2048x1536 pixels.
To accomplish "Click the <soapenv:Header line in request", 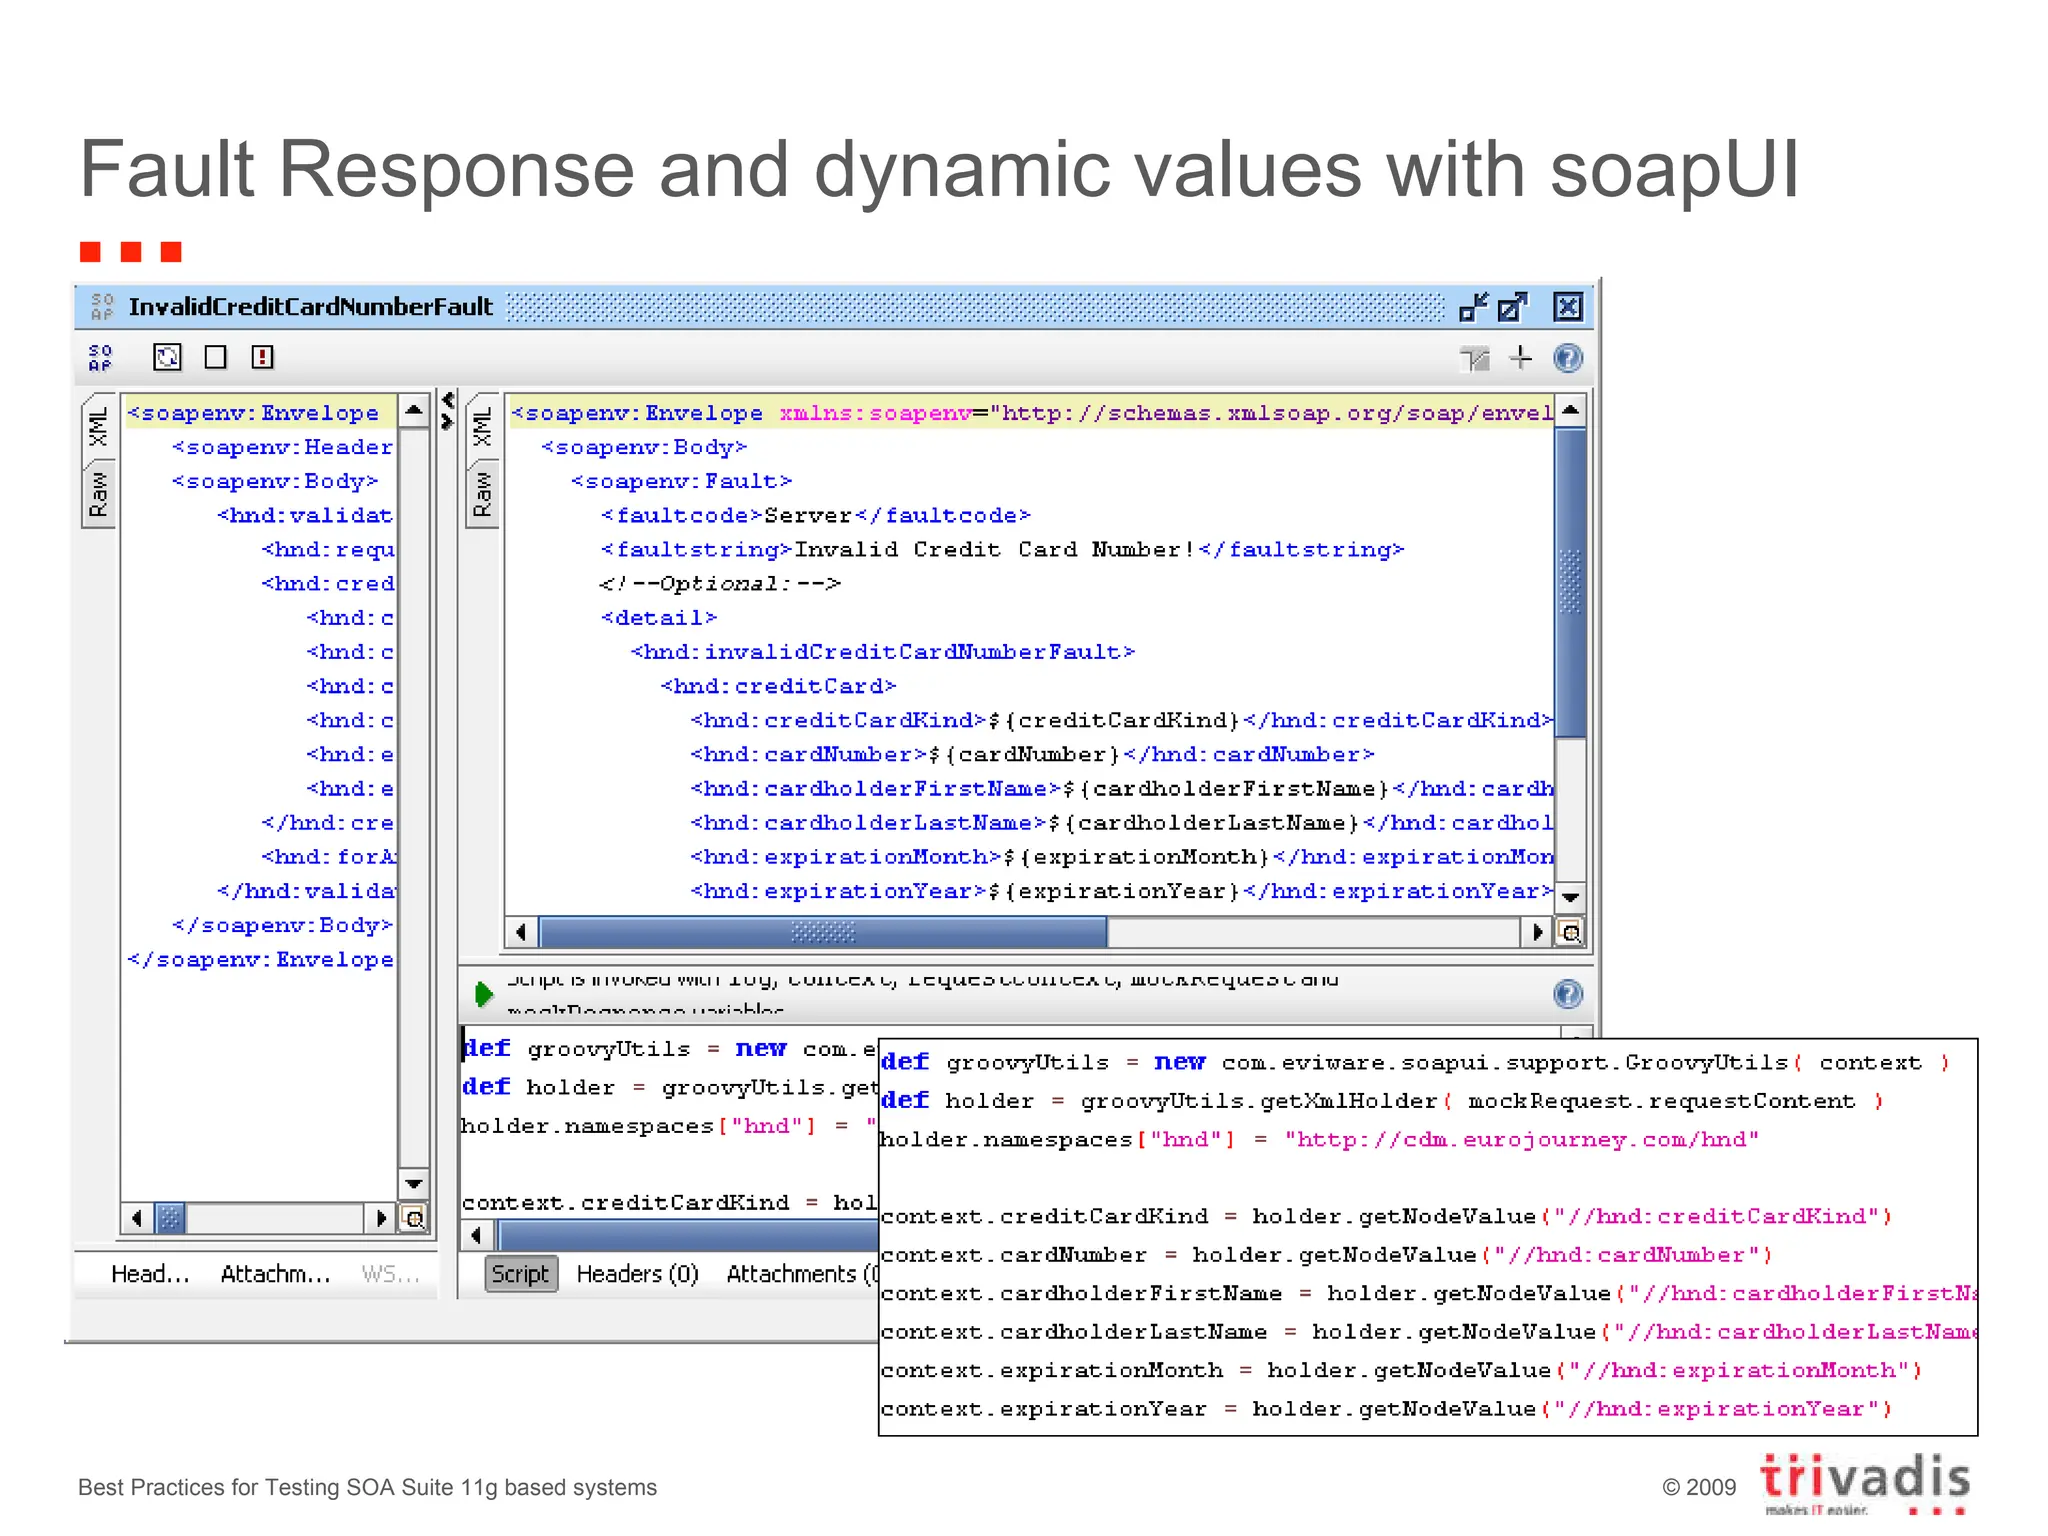I will [x=282, y=447].
